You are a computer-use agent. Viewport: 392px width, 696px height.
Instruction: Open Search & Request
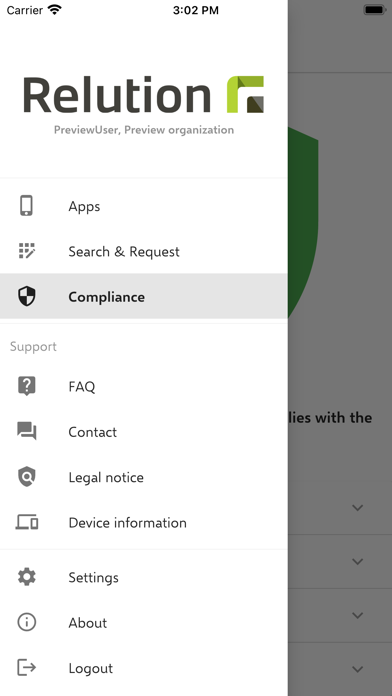[x=143, y=251]
